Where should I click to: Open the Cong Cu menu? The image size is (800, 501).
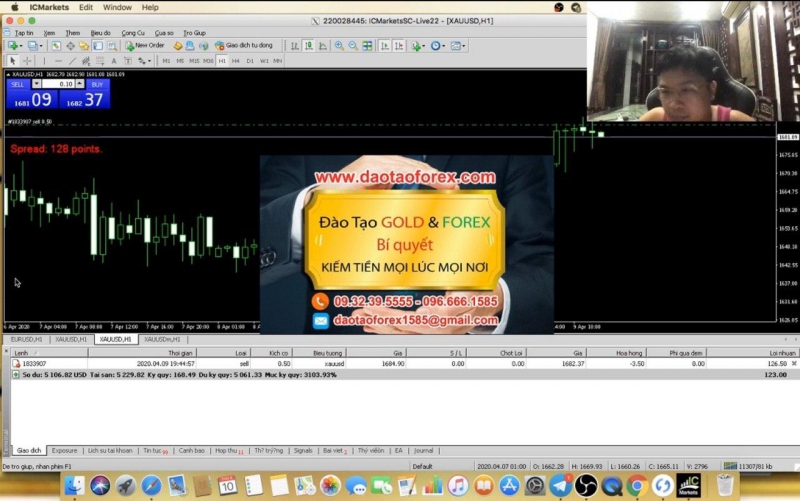pyautogui.click(x=133, y=33)
